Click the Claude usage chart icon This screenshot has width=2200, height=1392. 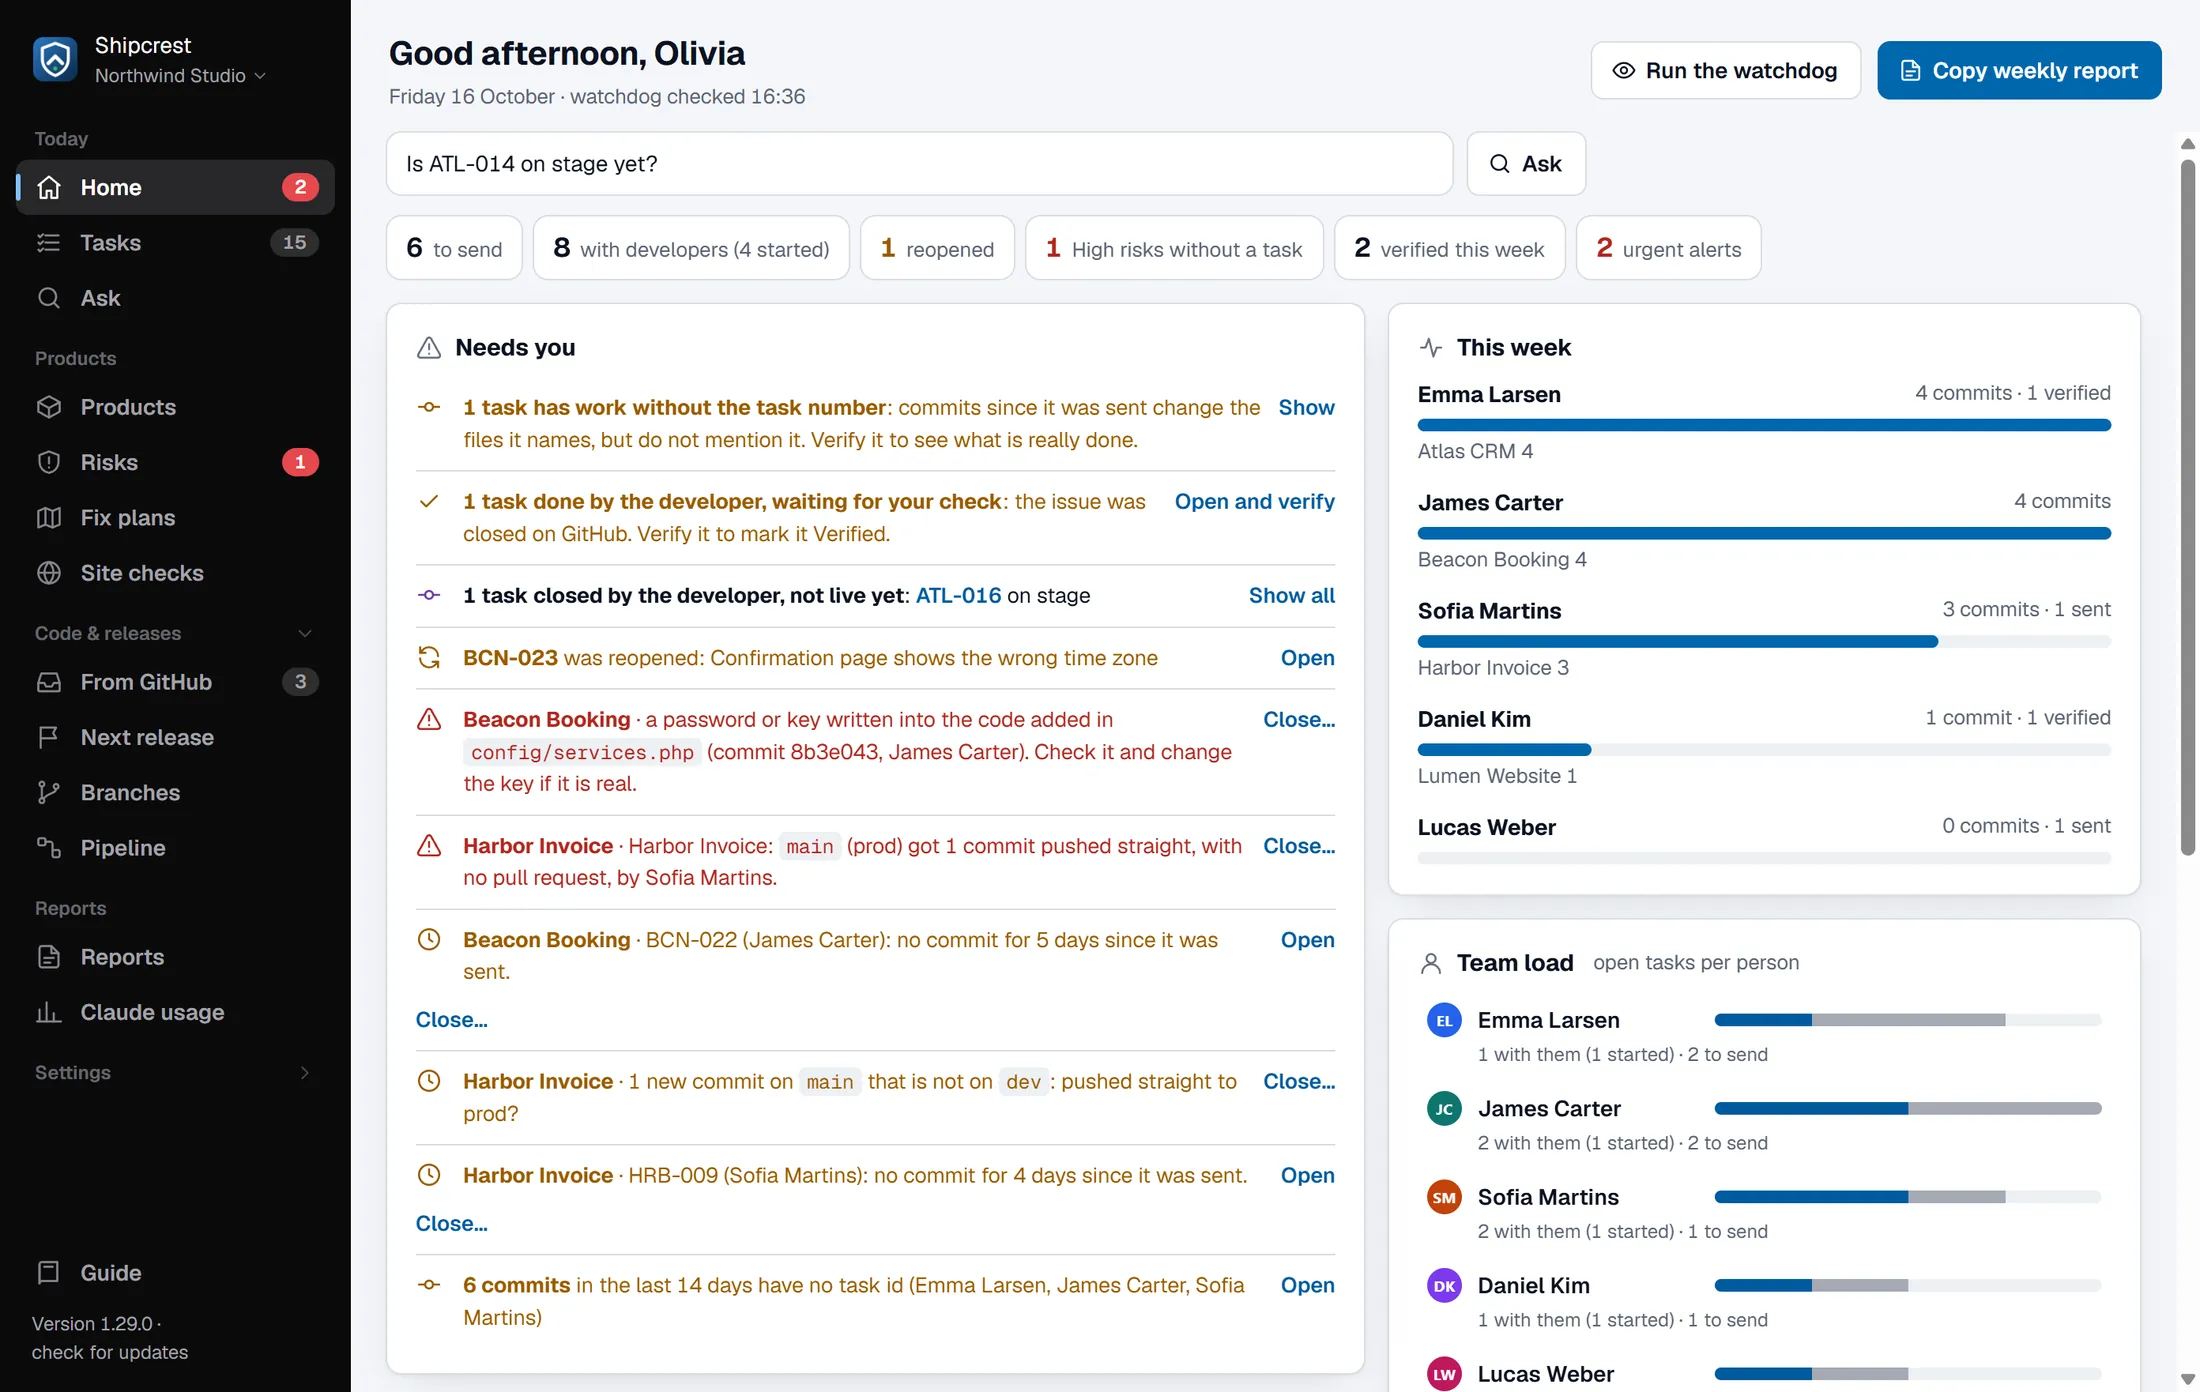(49, 1012)
